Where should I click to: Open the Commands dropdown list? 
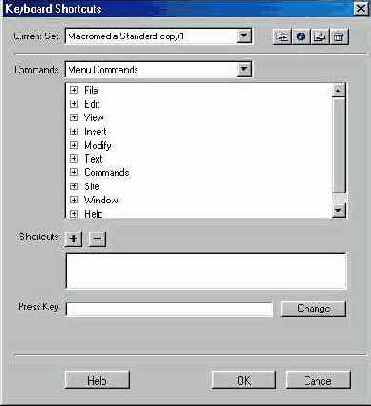pos(244,69)
